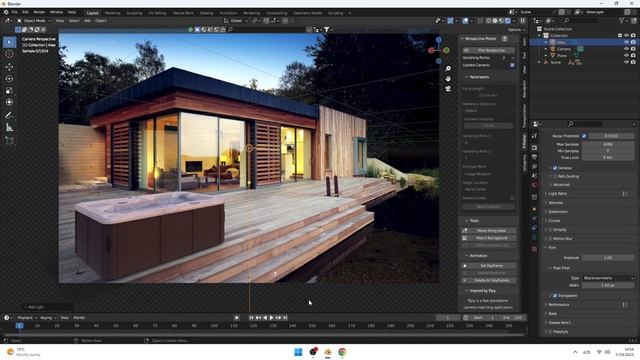Toggle the Denoise checkbox
The height and width of the screenshot is (360, 640).
click(x=555, y=168)
